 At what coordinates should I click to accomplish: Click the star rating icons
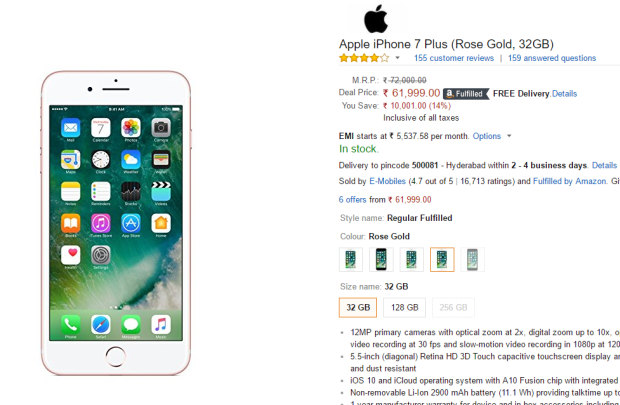click(x=364, y=58)
